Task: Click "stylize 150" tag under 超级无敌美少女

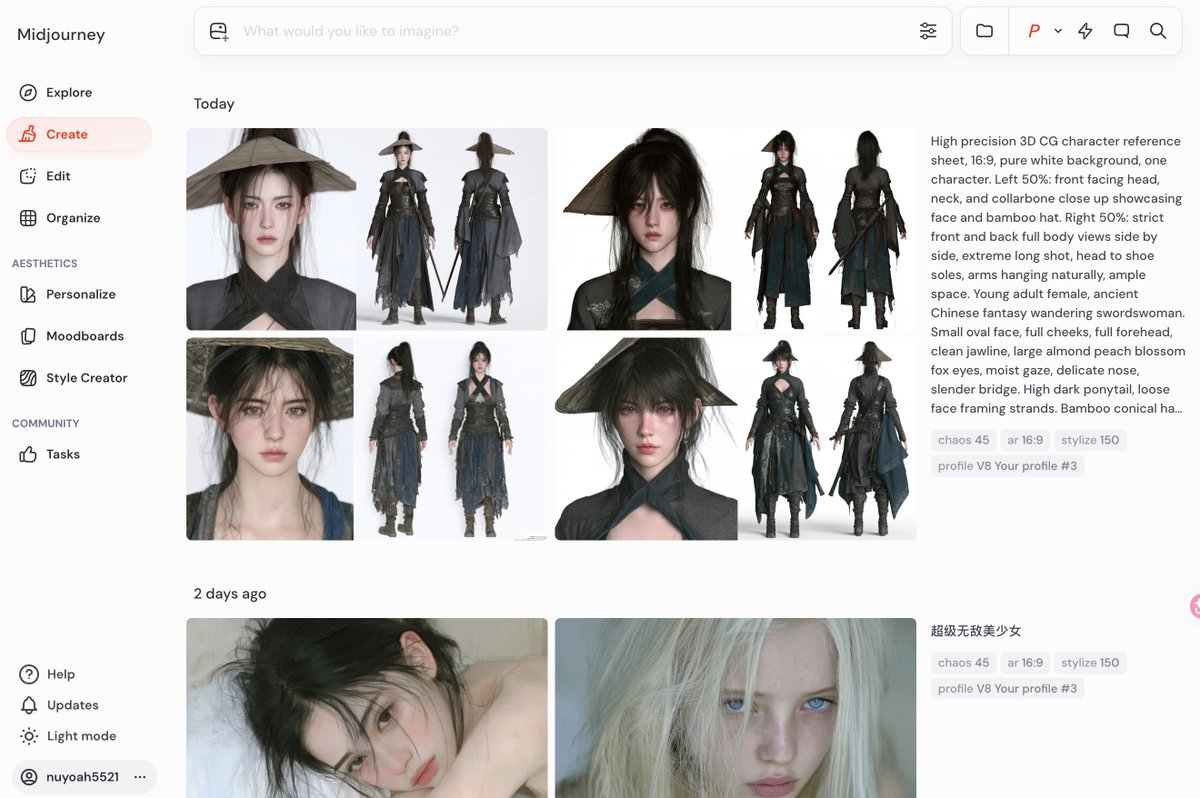Action: coord(1090,662)
